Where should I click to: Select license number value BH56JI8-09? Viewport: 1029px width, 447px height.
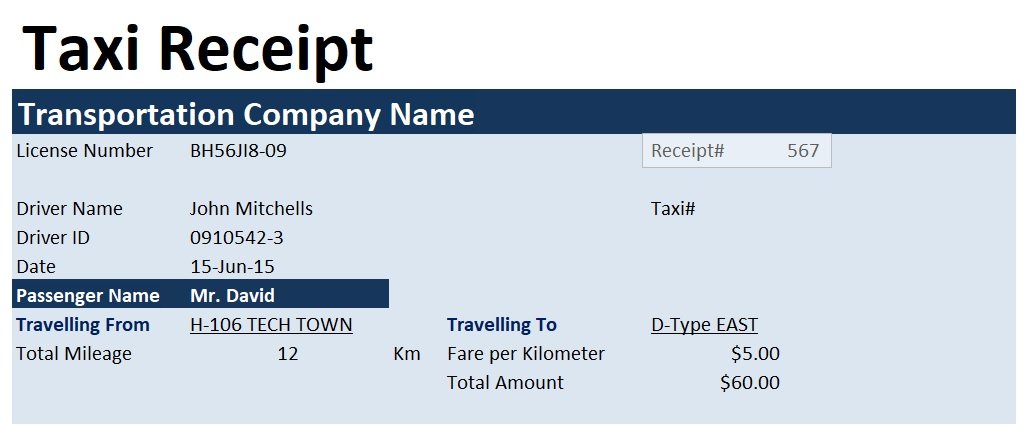coord(238,151)
